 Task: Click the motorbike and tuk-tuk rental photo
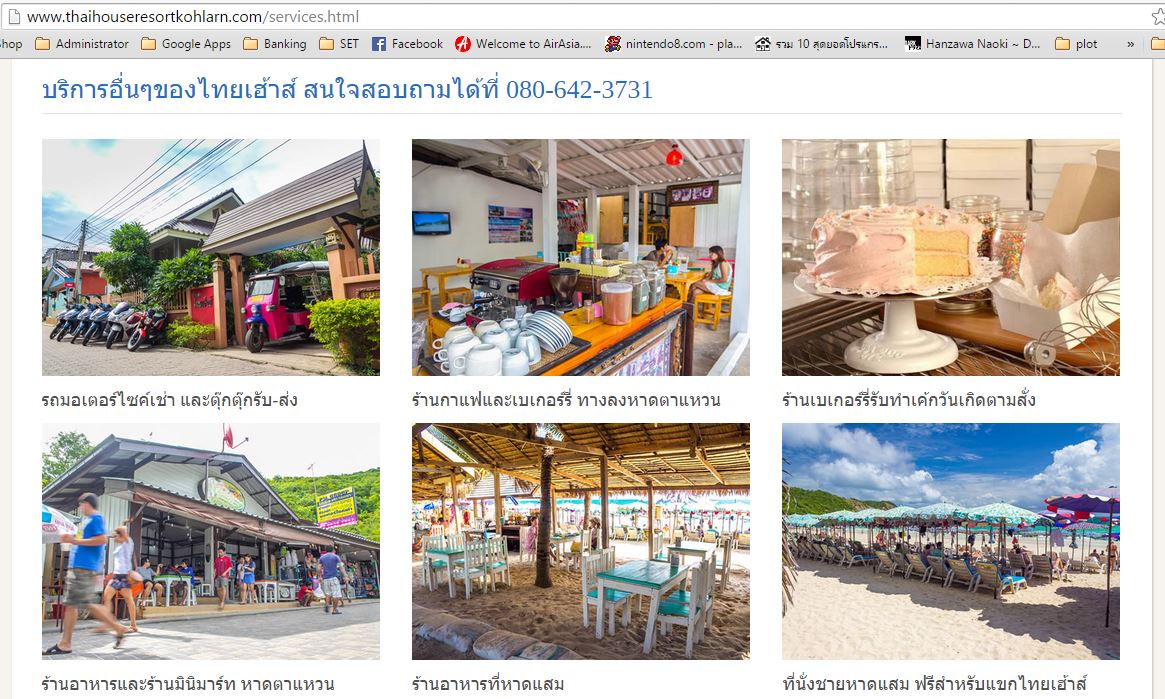click(211, 257)
